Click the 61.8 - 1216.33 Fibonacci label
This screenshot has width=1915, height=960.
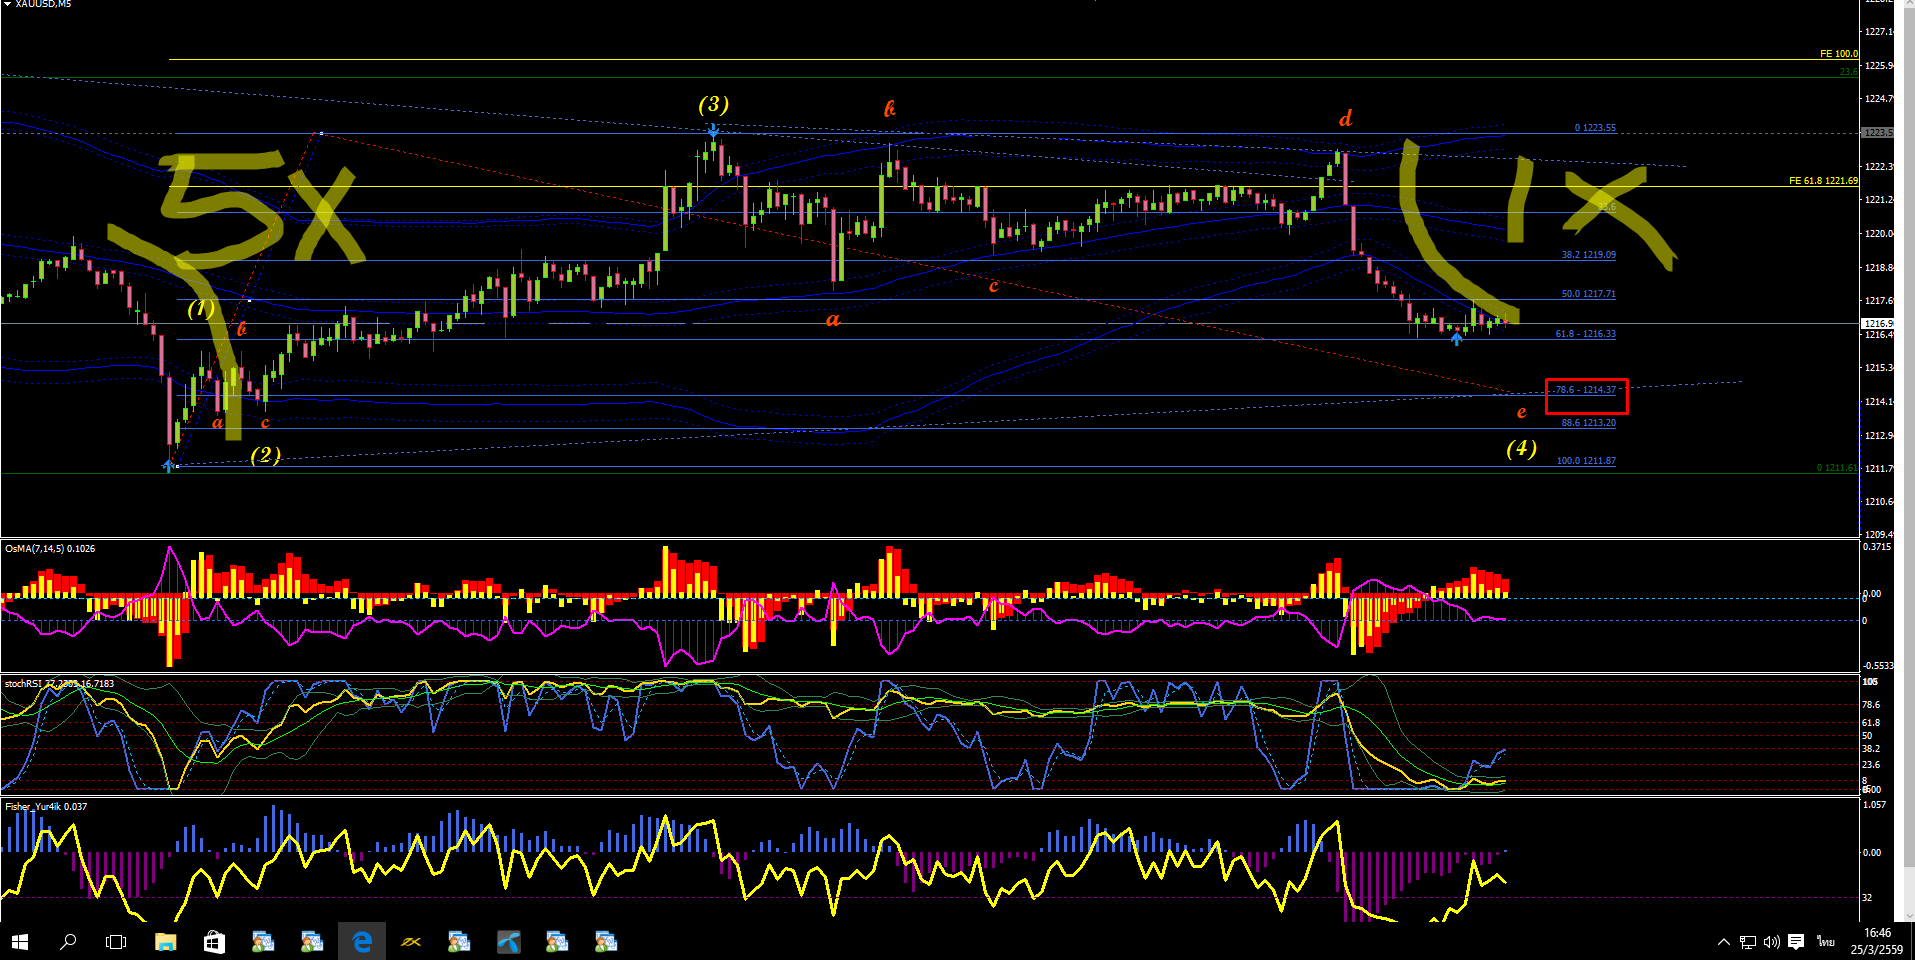point(1585,334)
